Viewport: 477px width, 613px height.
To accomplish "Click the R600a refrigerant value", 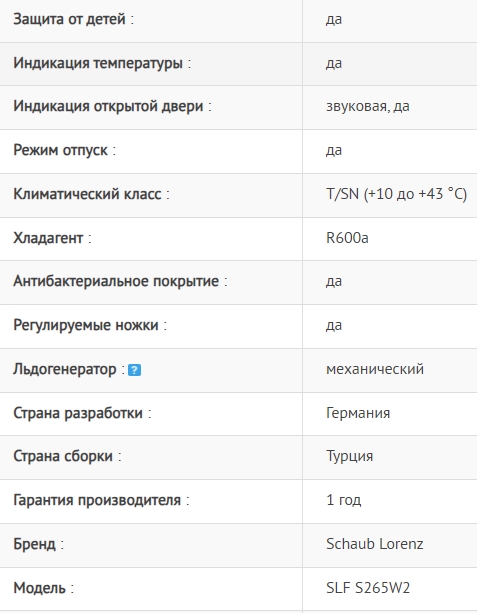I will pyautogui.click(x=347, y=238).
